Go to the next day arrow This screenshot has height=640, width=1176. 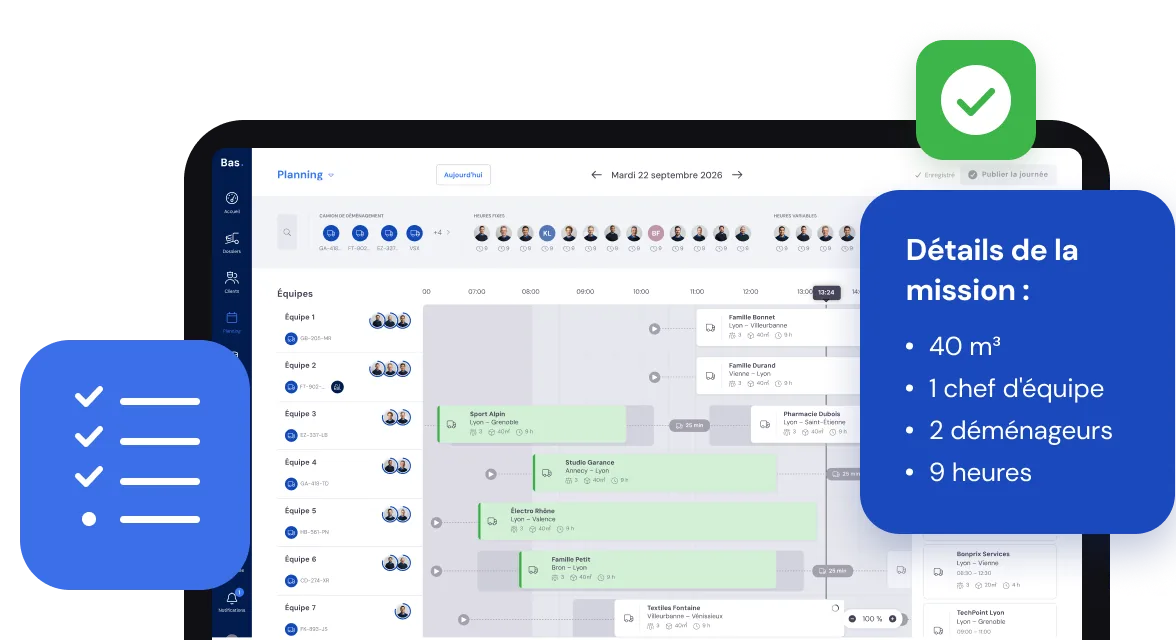[737, 175]
